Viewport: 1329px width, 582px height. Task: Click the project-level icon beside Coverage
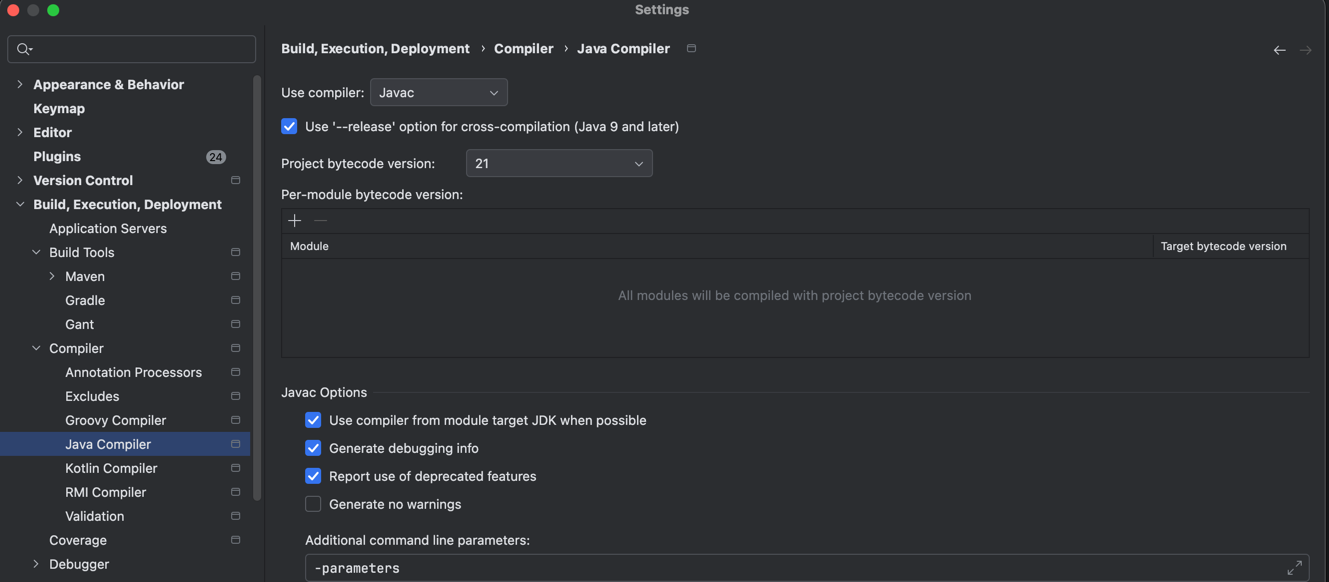[x=236, y=541]
